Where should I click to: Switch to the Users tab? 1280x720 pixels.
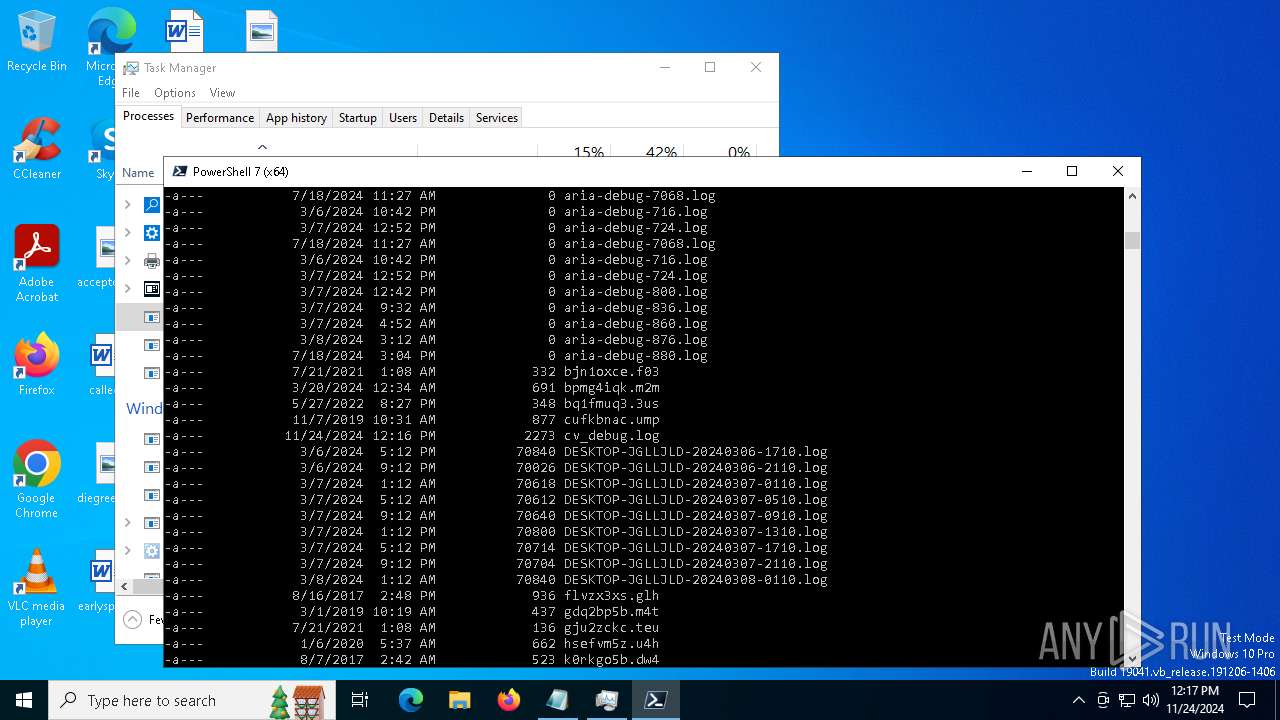(403, 118)
